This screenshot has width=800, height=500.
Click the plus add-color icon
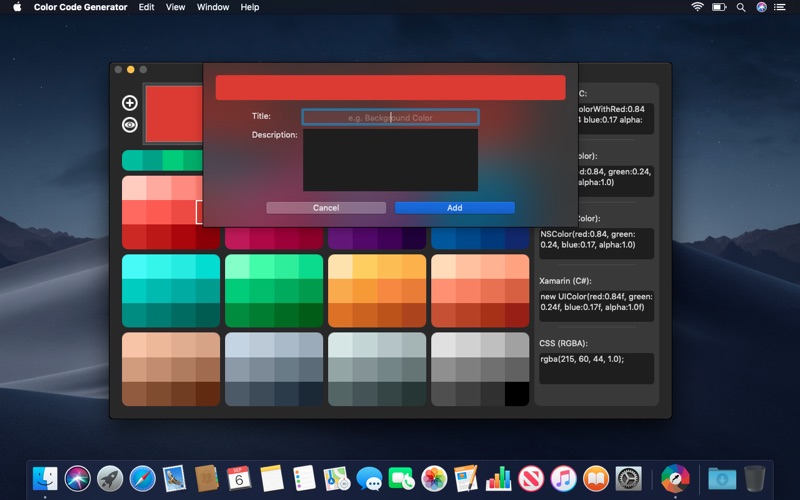tap(130, 103)
